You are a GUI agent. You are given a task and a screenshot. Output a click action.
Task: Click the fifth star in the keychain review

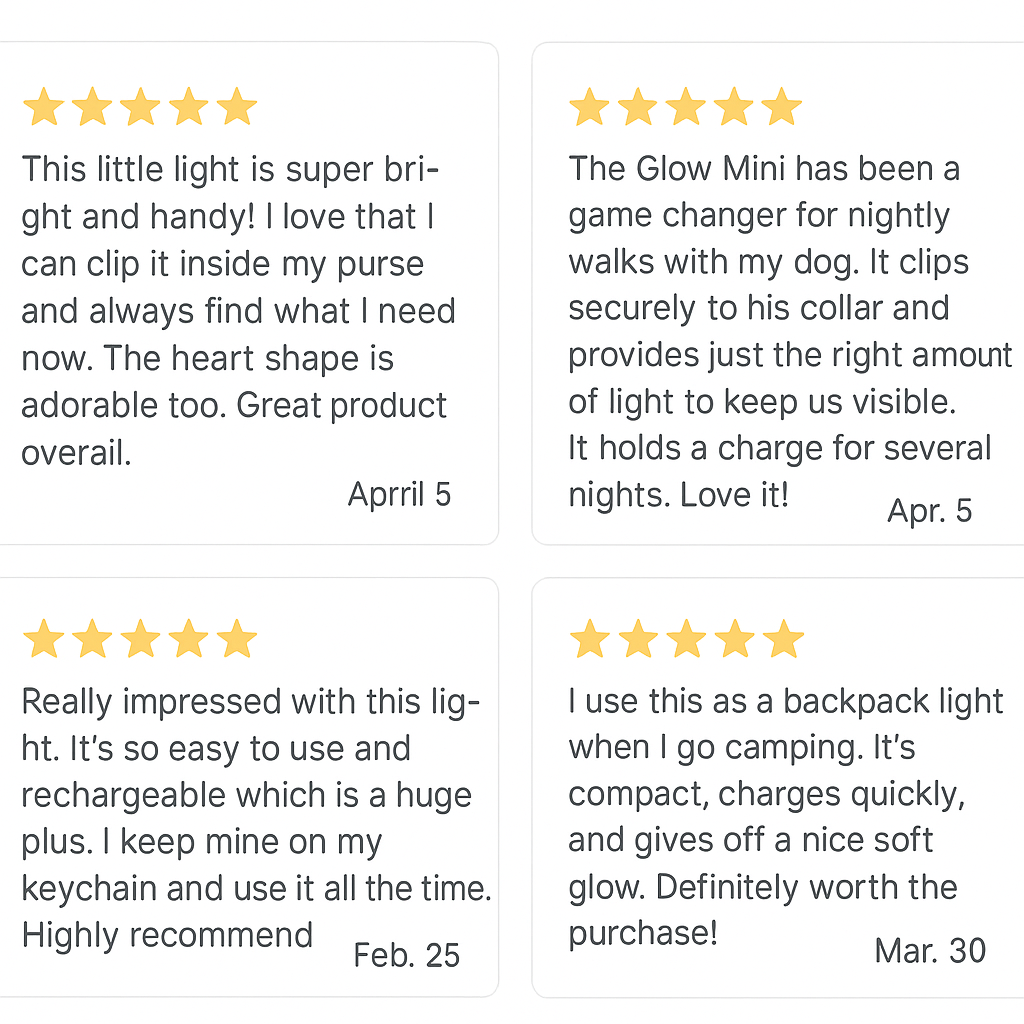(237, 638)
